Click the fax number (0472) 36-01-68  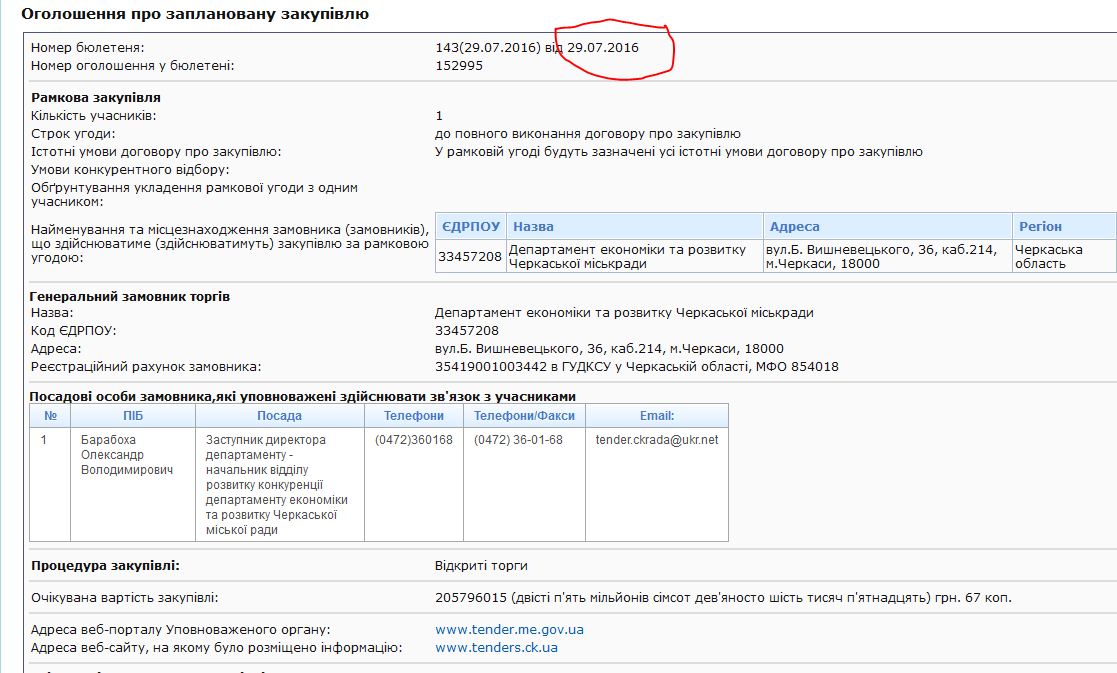click(x=518, y=440)
